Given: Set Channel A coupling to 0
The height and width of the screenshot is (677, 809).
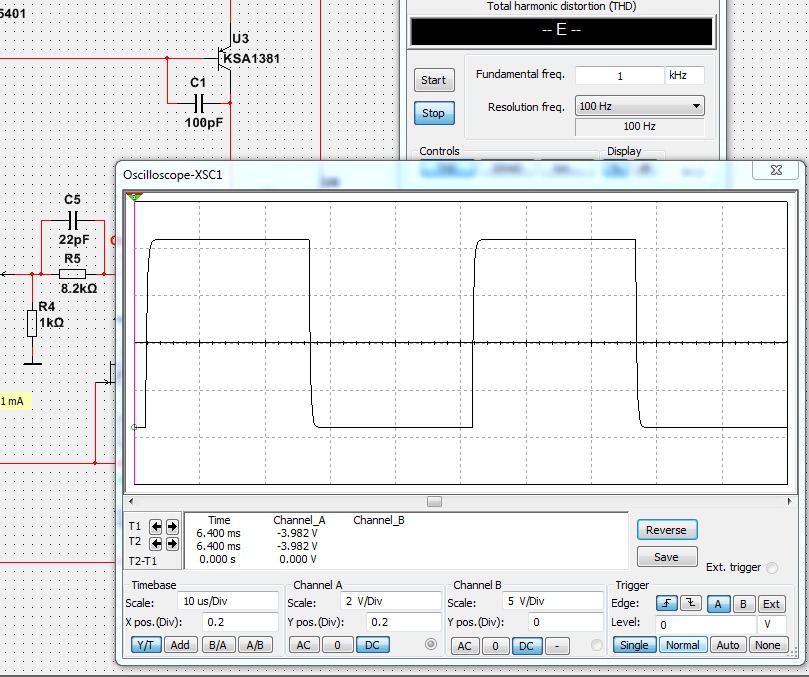Looking at the screenshot, I should click(337, 645).
